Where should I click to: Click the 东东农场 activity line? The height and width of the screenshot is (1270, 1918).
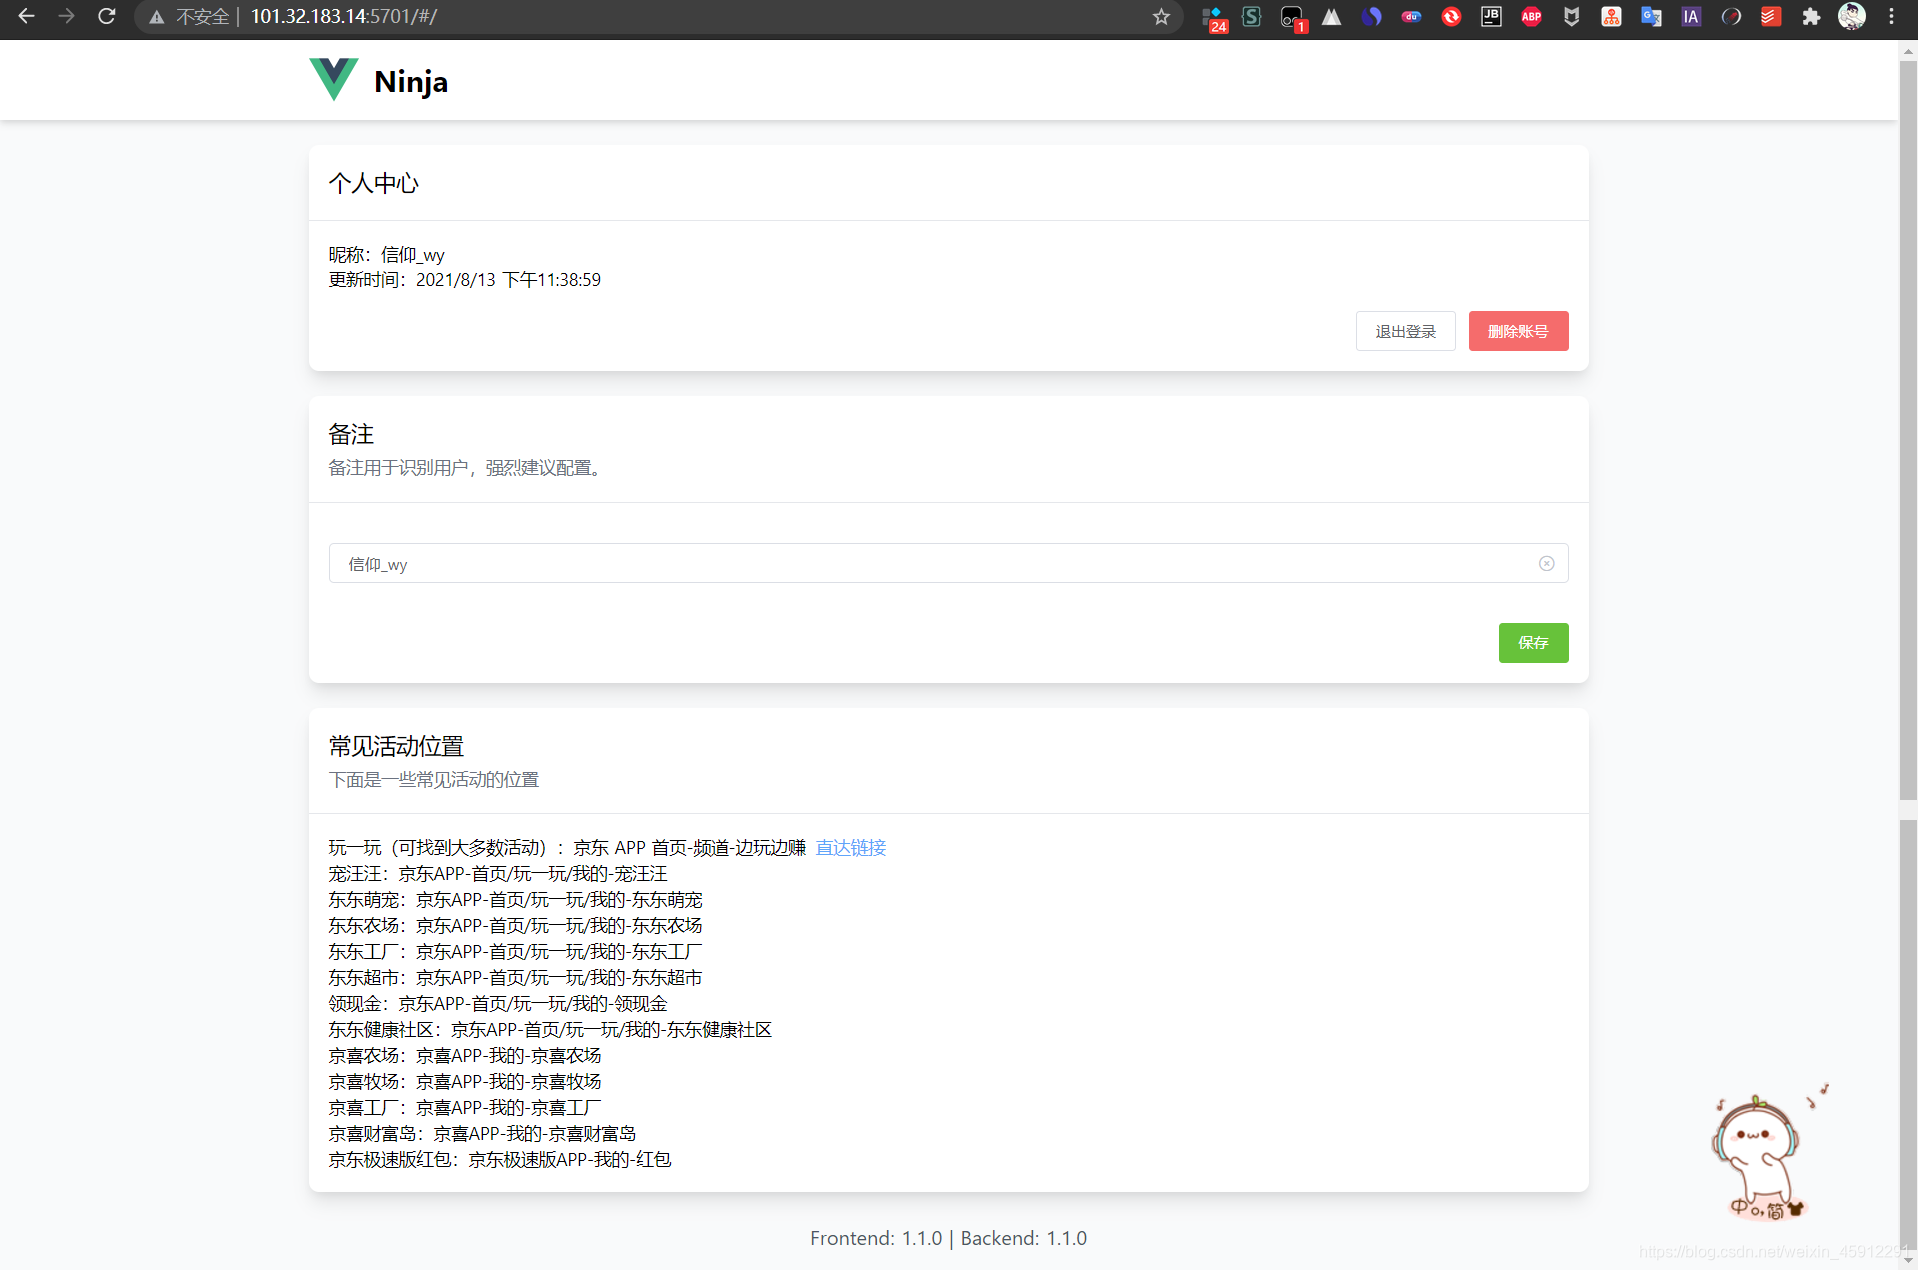(x=516, y=926)
